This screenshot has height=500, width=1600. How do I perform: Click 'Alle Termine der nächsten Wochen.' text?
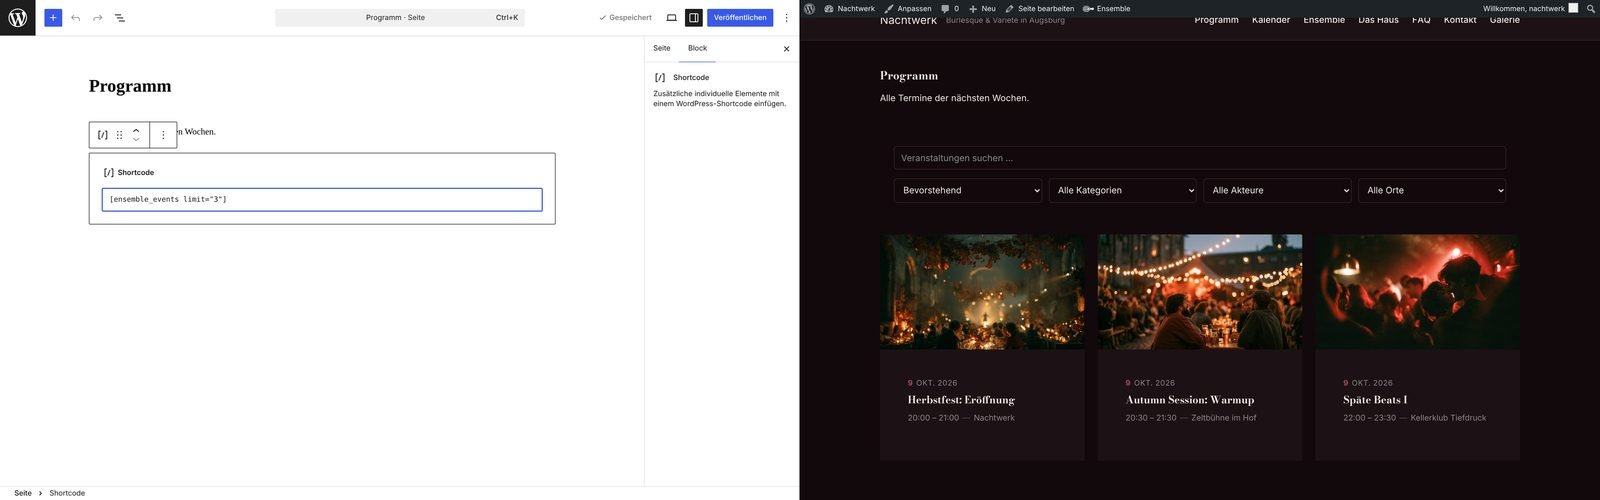click(954, 98)
